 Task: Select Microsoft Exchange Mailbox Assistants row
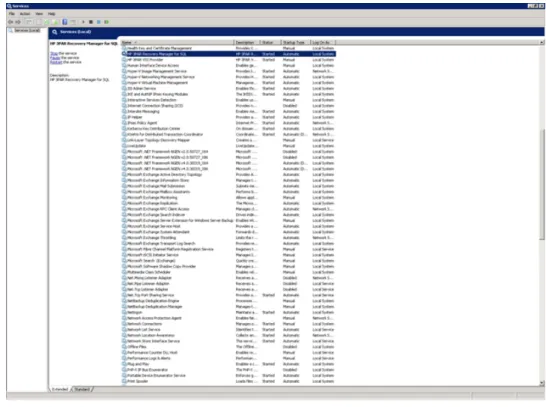[x=228, y=192]
